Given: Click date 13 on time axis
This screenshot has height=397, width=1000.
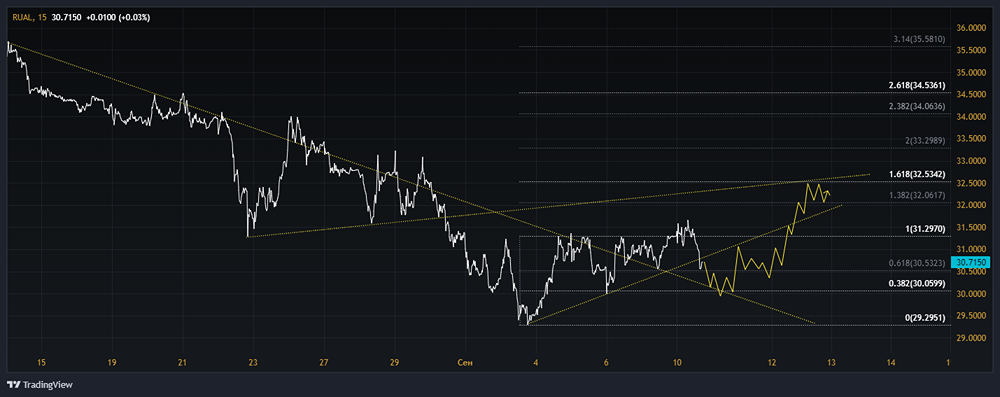Looking at the screenshot, I should (x=832, y=363).
